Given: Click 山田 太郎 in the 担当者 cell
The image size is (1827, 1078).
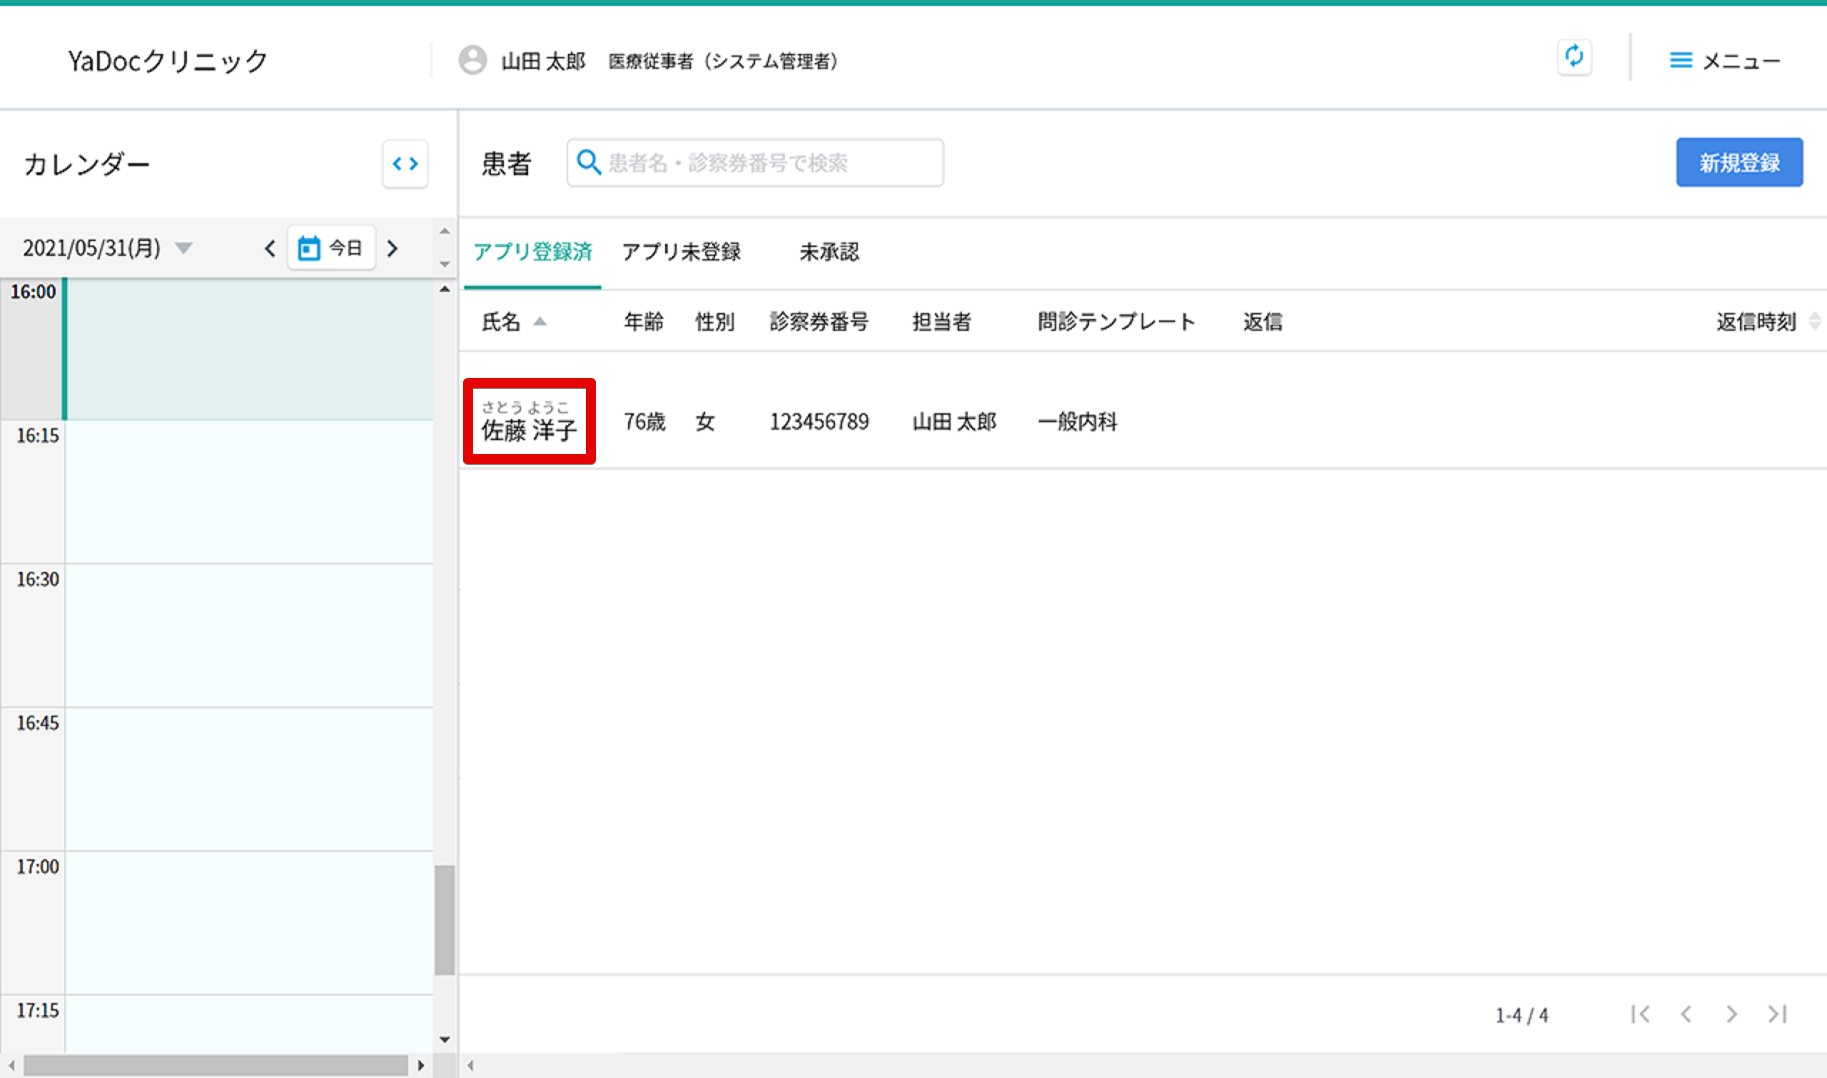Looking at the screenshot, I should coord(954,422).
